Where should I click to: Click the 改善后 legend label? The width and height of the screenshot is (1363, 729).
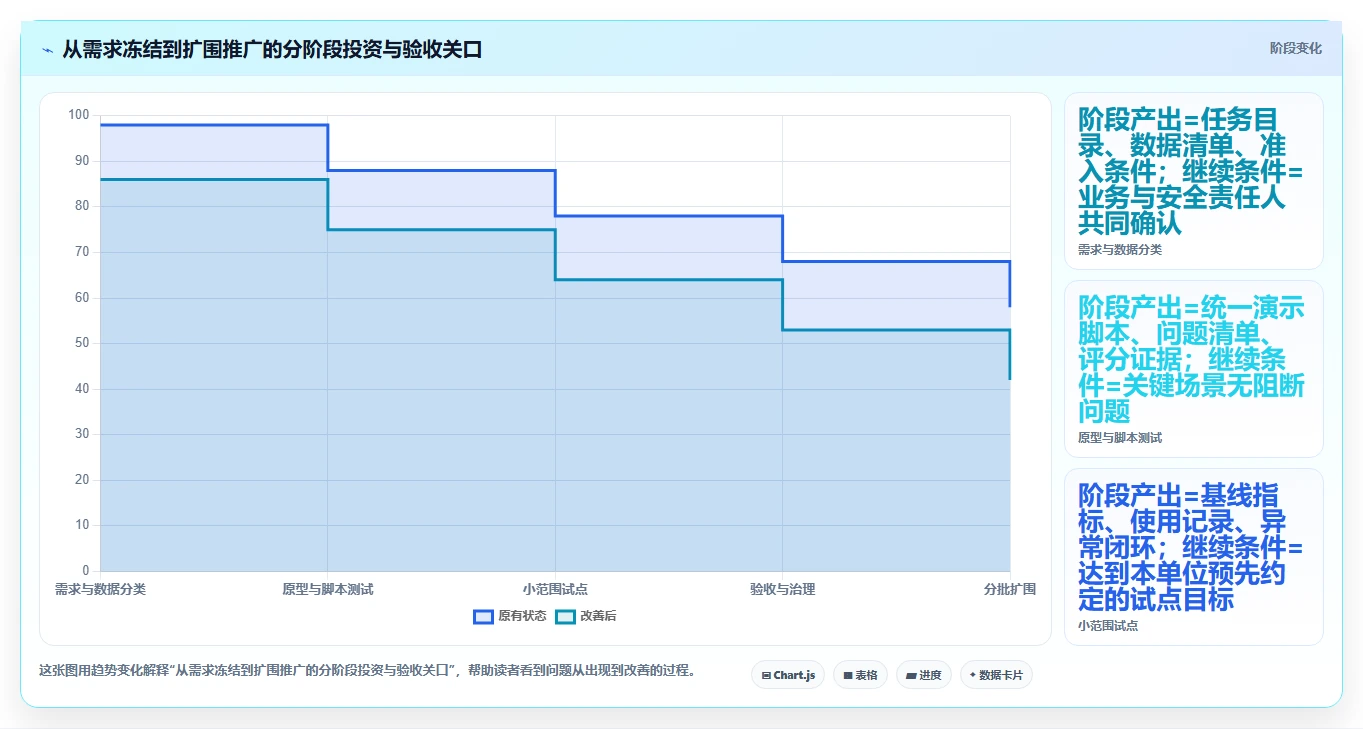coord(598,616)
